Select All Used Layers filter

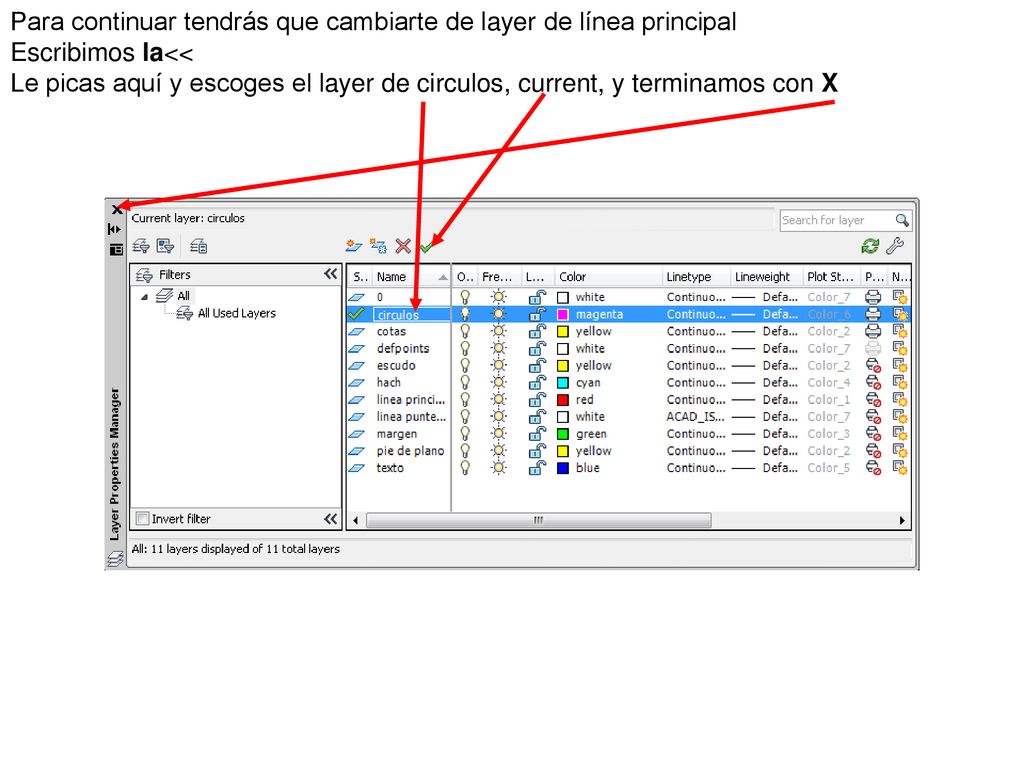coord(236,313)
